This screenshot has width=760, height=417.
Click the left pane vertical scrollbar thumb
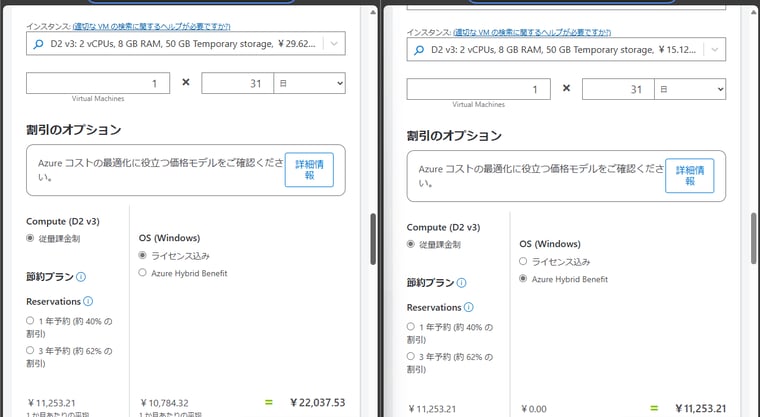(x=373, y=239)
